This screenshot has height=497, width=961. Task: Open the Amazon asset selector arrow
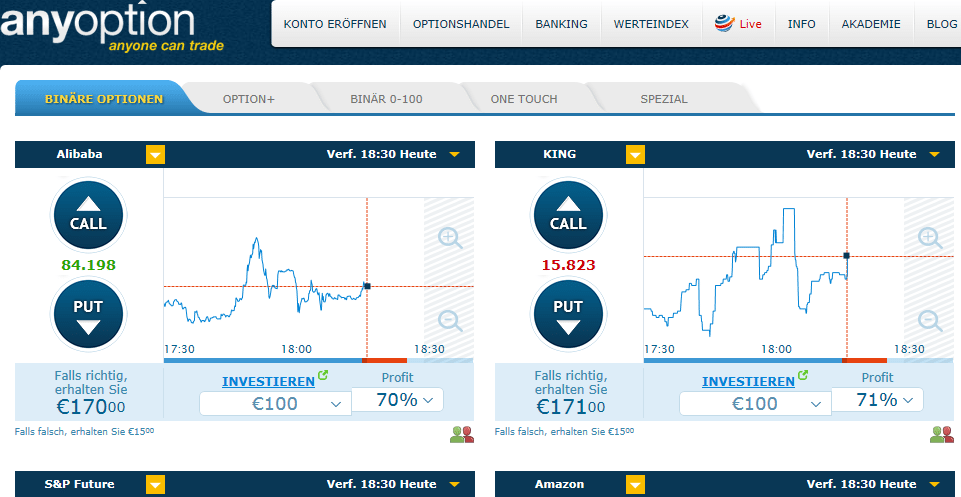636,485
